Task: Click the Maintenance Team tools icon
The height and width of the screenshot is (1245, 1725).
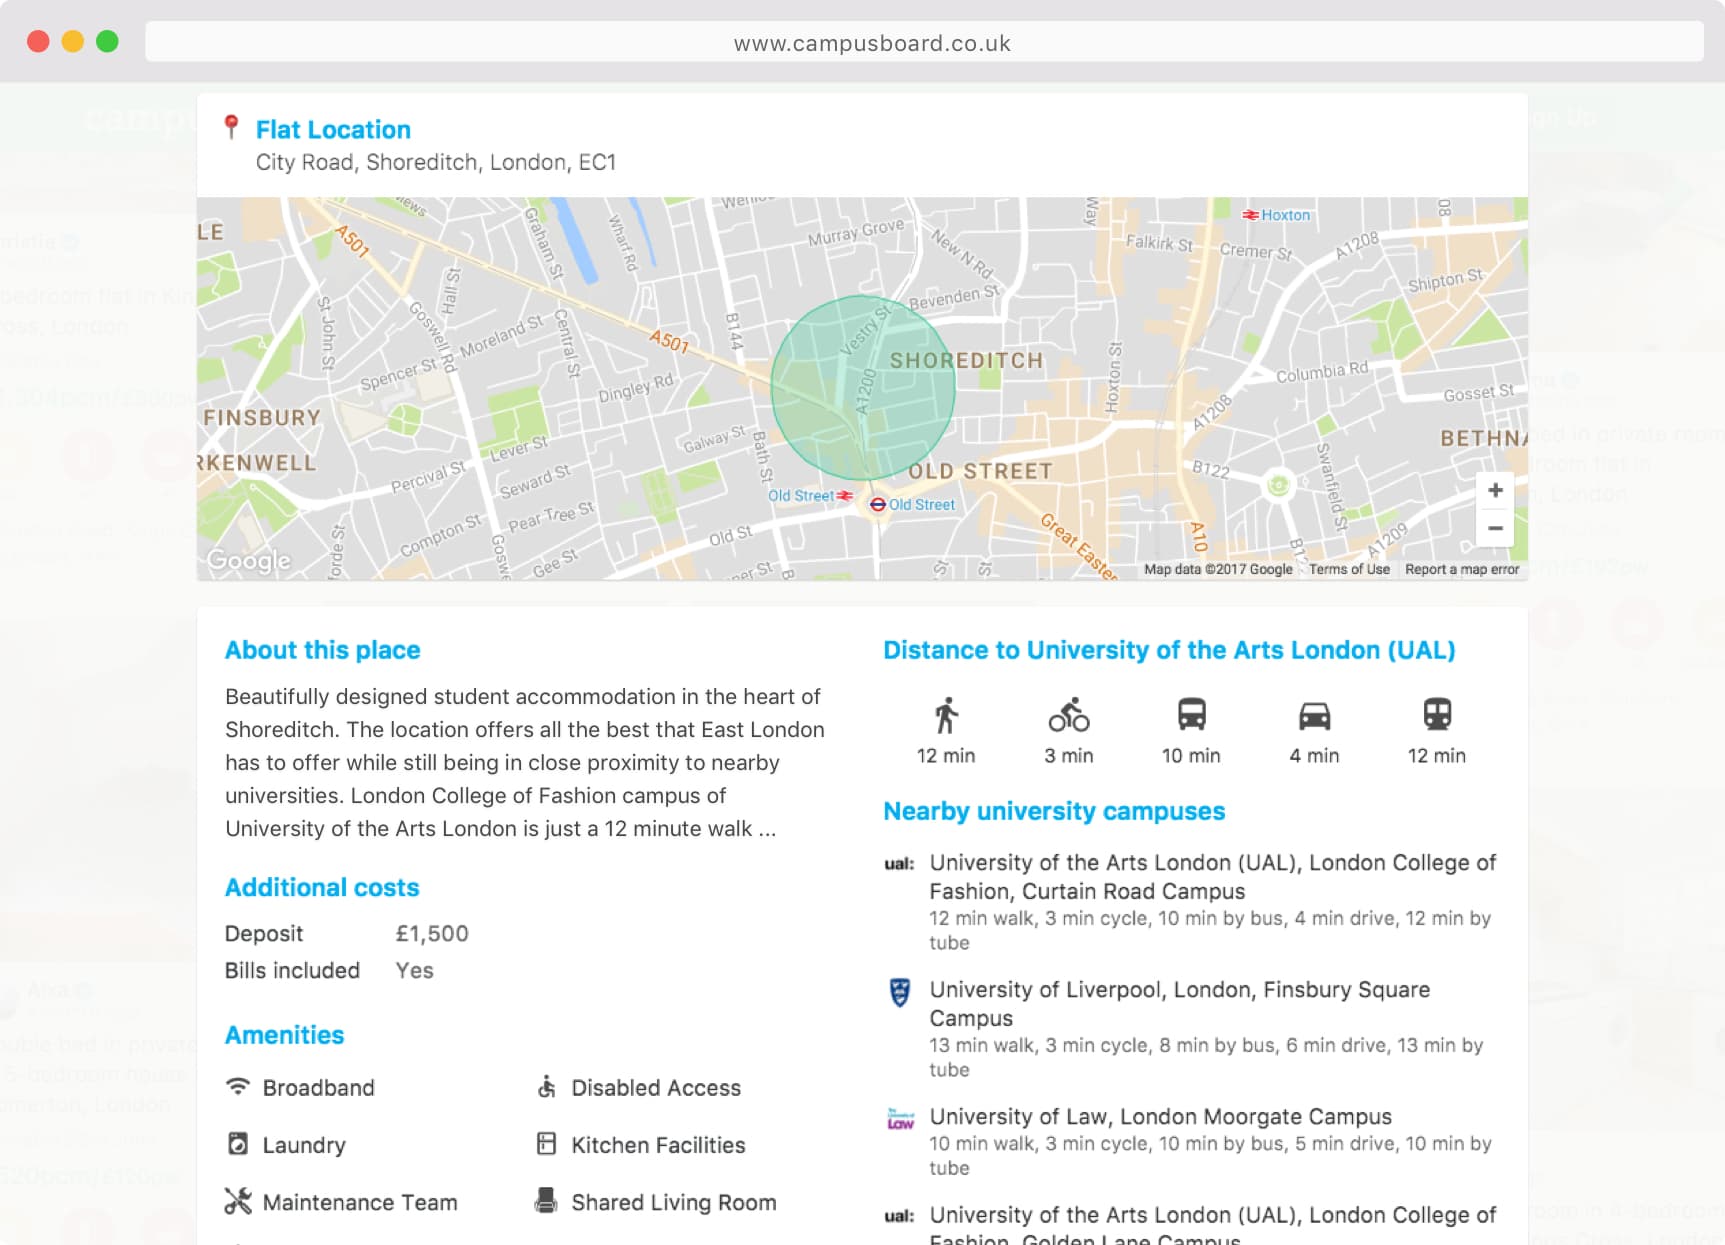Action: tap(238, 1201)
